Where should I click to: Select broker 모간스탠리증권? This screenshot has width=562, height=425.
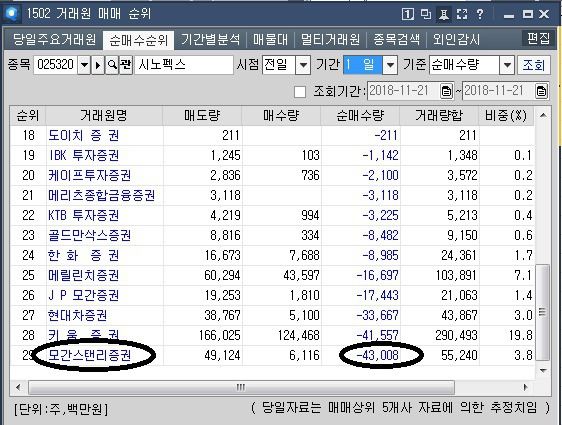pos(89,355)
